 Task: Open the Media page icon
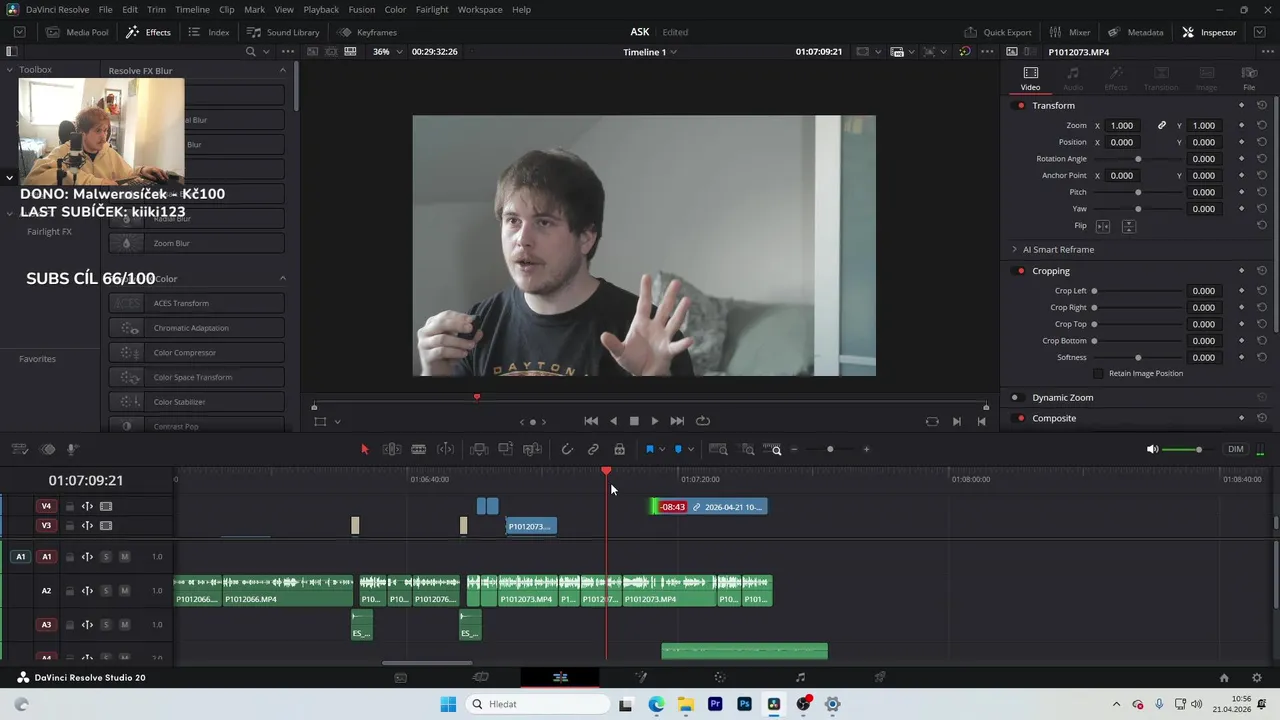(x=401, y=677)
